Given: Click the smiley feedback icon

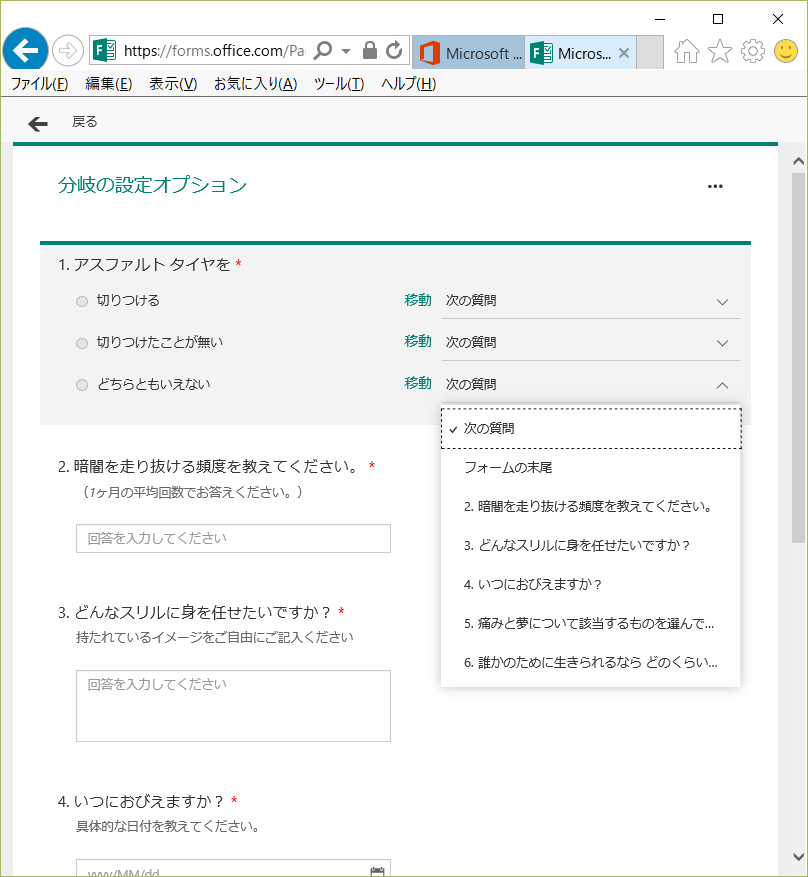Looking at the screenshot, I should pos(786,52).
